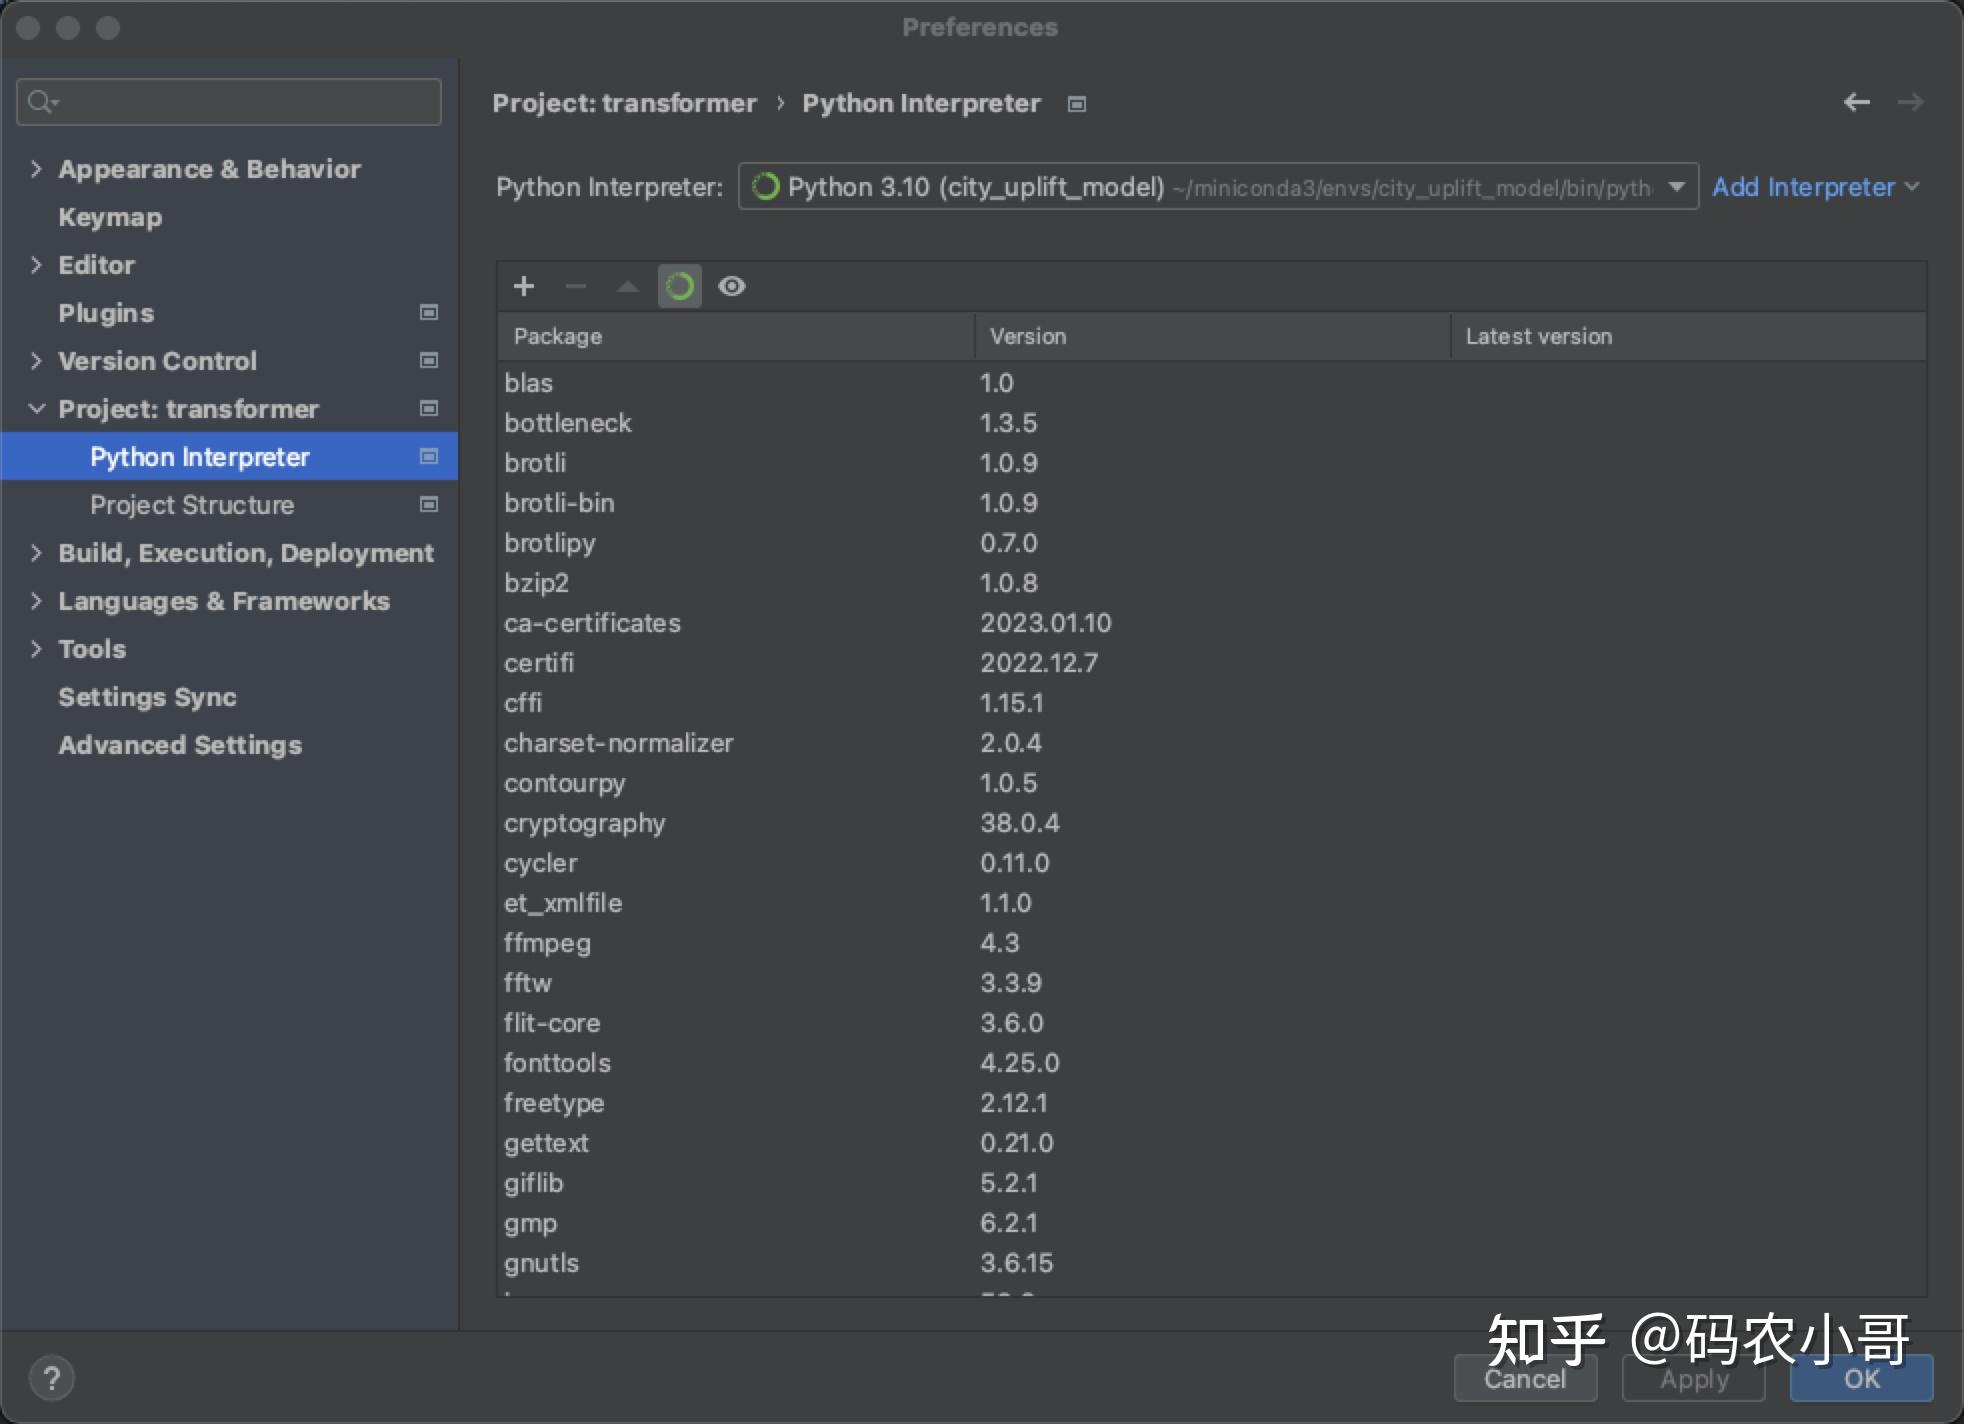Click the upgrade package arrow icon
1964x1424 pixels.
627,286
